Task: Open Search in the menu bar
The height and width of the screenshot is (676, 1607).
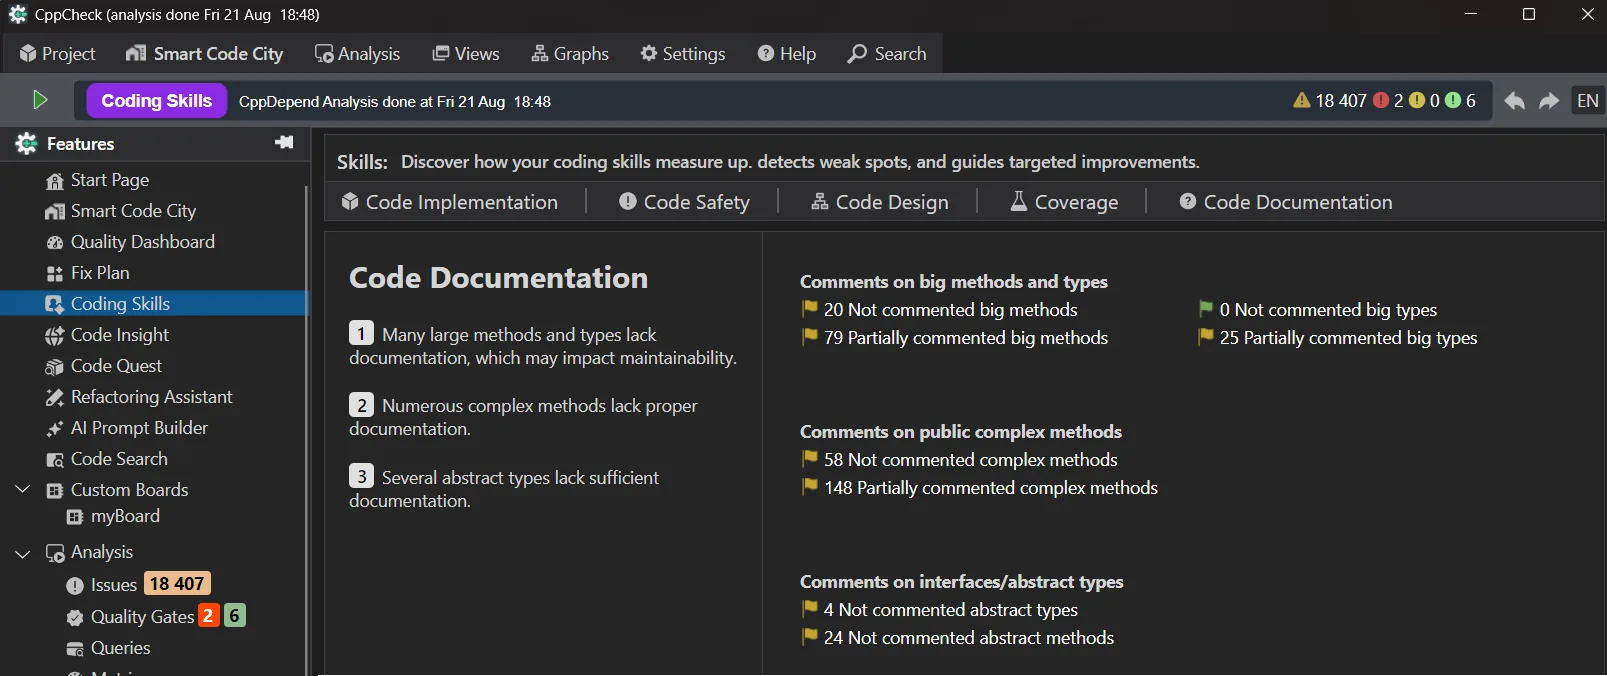Action: click(x=887, y=53)
